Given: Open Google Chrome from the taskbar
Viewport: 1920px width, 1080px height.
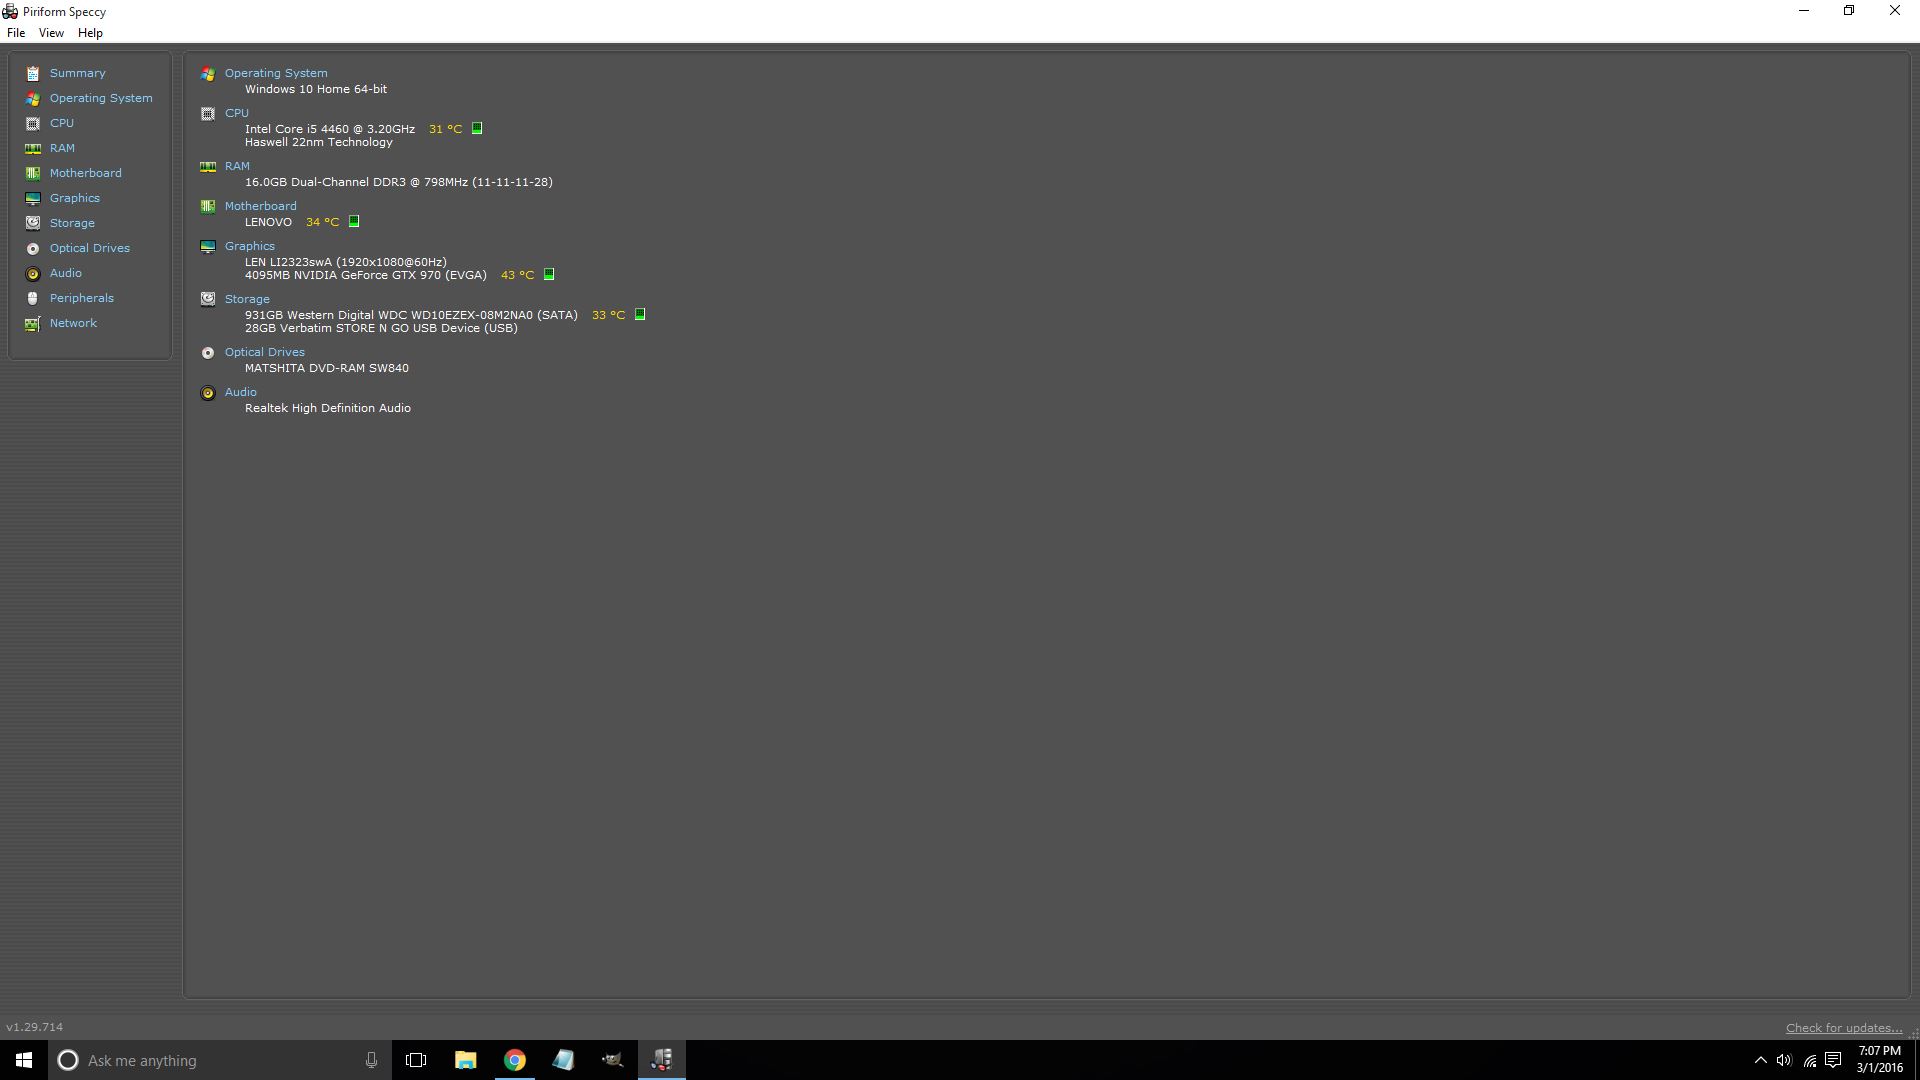Looking at the screenshot, I should click(x=514, y=1060).
